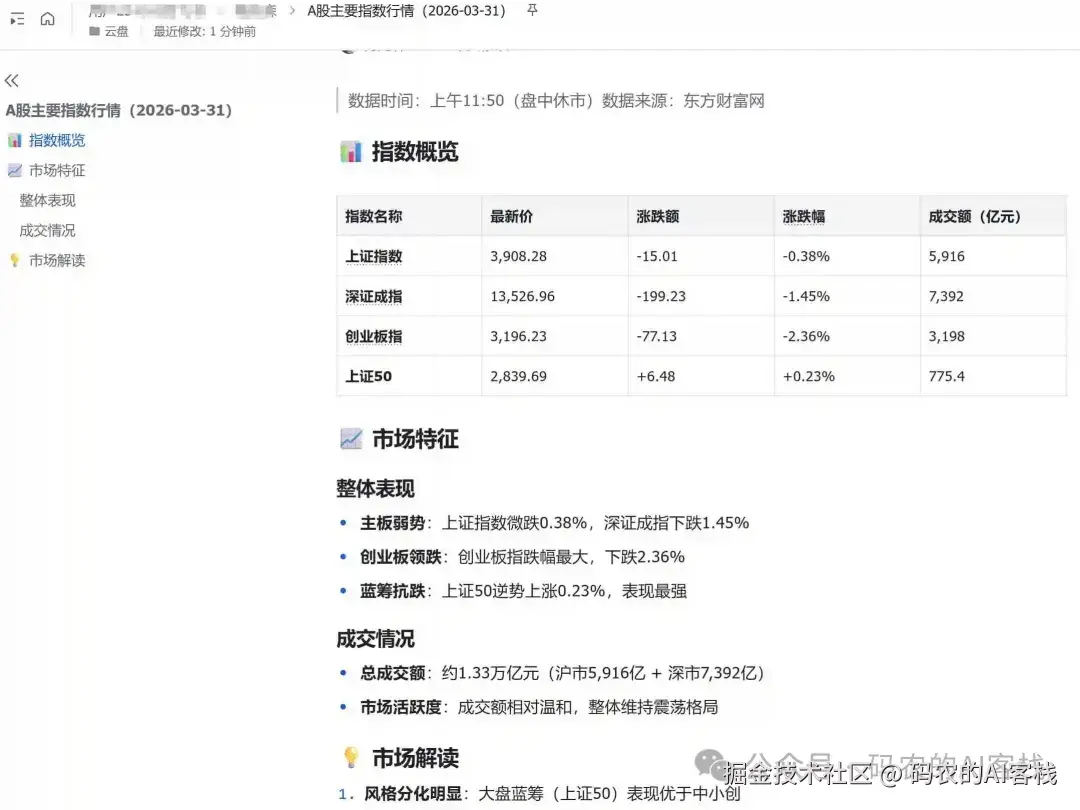Click the 3,196.23 price cell
The width and height of the screenshot is (1080, 810).
click(554, 336)
